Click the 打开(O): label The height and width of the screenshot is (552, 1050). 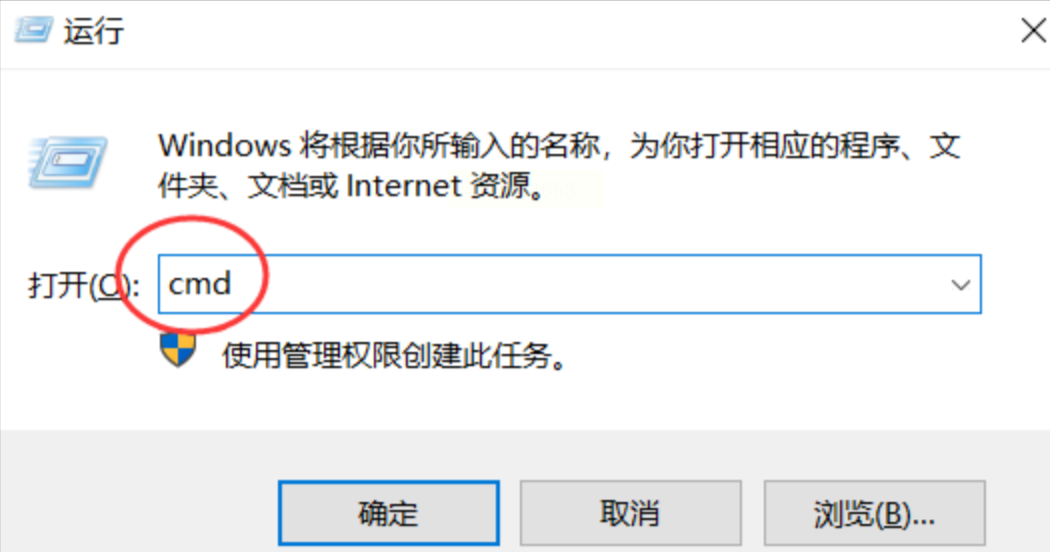84,286
